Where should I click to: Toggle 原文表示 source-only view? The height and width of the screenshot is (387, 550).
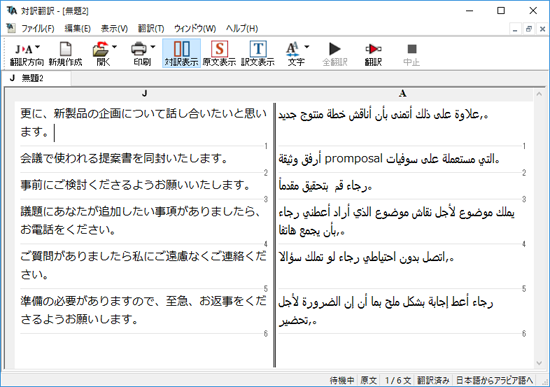click(220, 53)
